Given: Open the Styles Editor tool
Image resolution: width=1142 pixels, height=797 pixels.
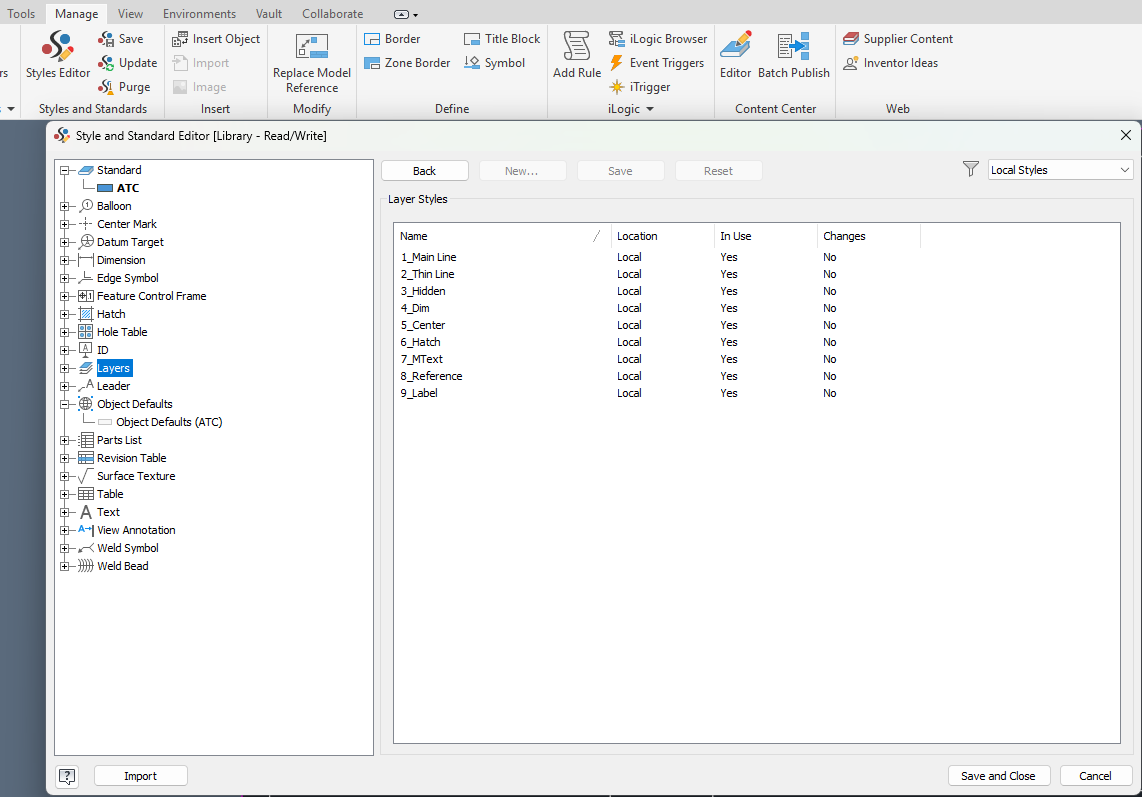Looking at the screenshot, I should [58, 54].
